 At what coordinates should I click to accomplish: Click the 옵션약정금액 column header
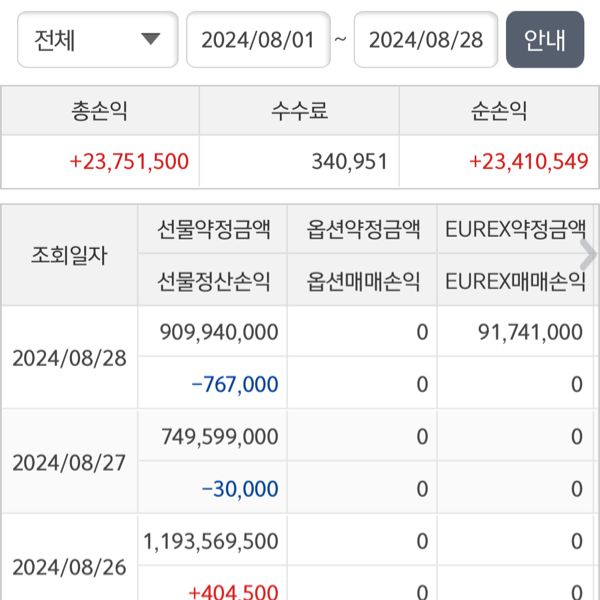point(362,230)
